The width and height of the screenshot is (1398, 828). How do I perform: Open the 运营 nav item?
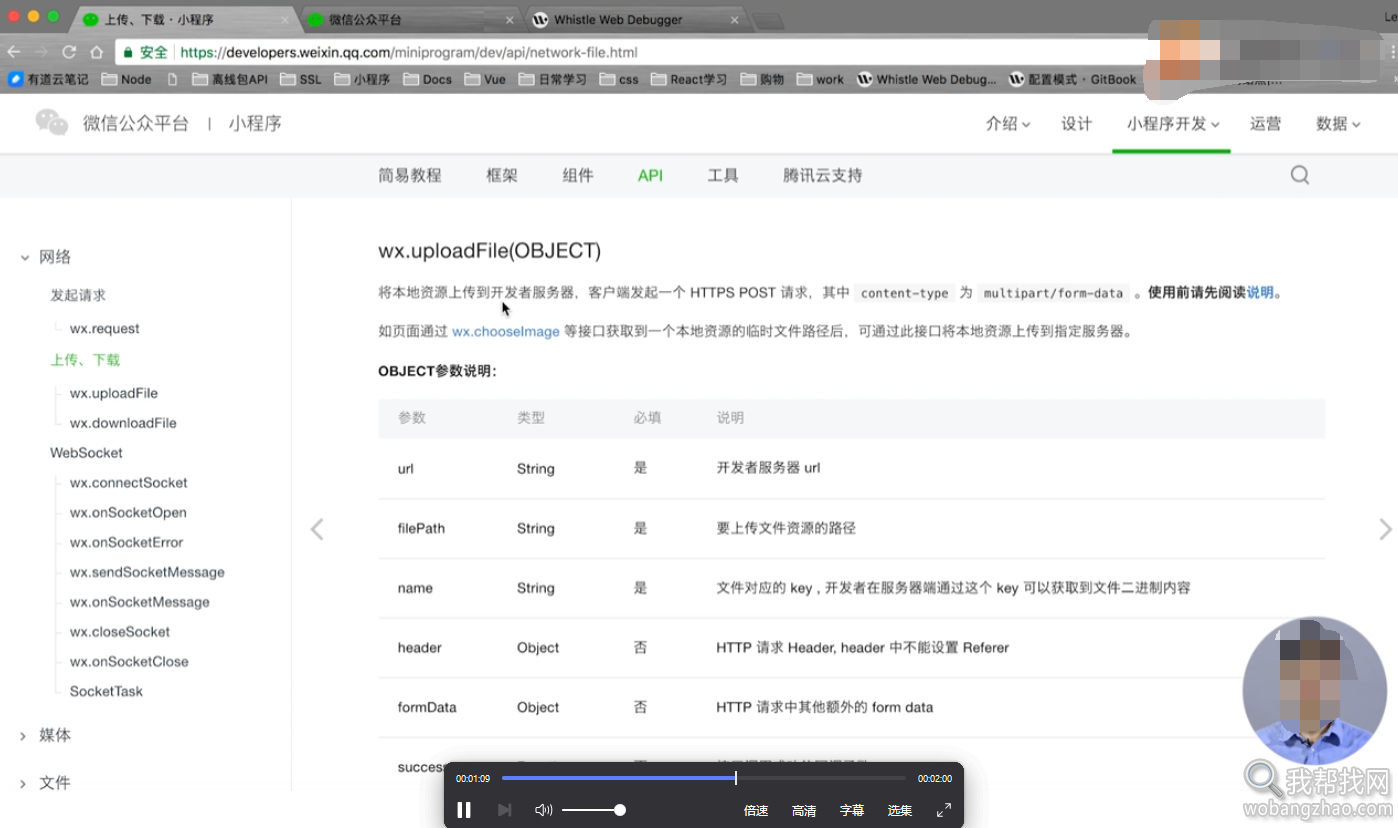tap(1265, 123)
